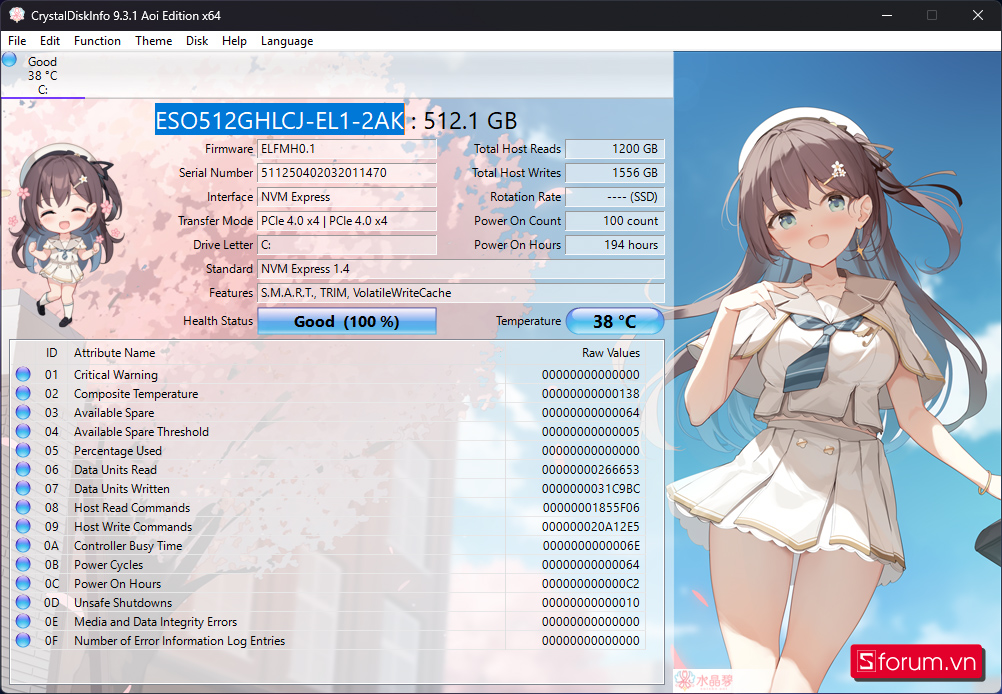Click the Raw Values column header
This screenshot has height=694, width=1002.
610,353
